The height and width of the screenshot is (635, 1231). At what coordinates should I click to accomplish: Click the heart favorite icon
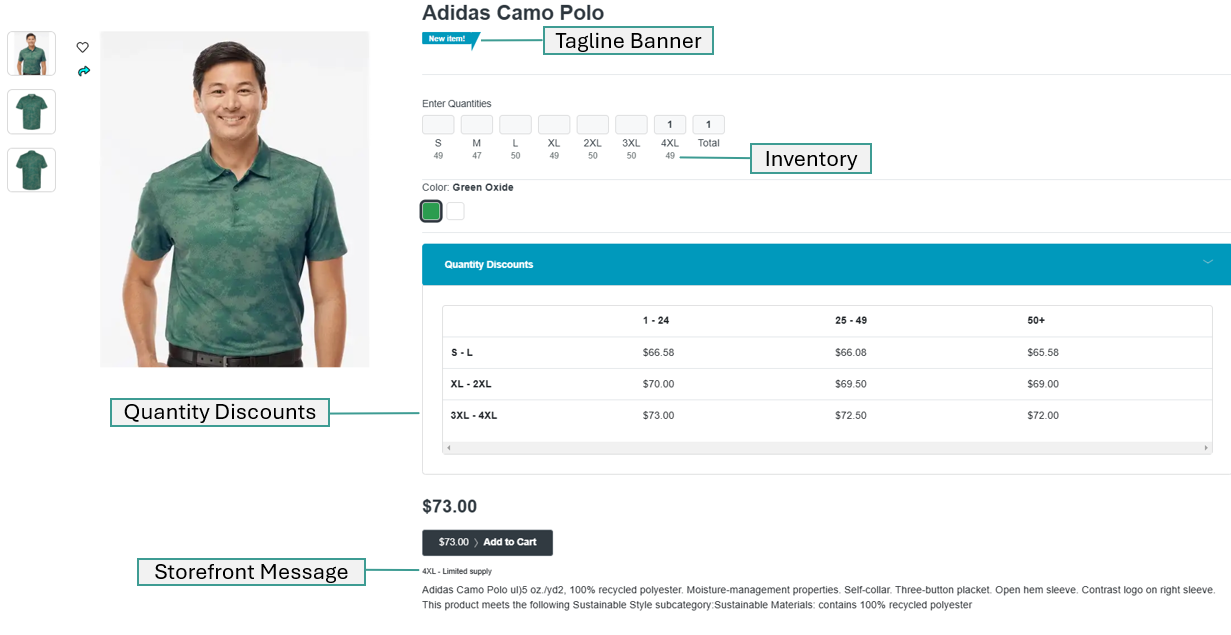coord(83,47)
